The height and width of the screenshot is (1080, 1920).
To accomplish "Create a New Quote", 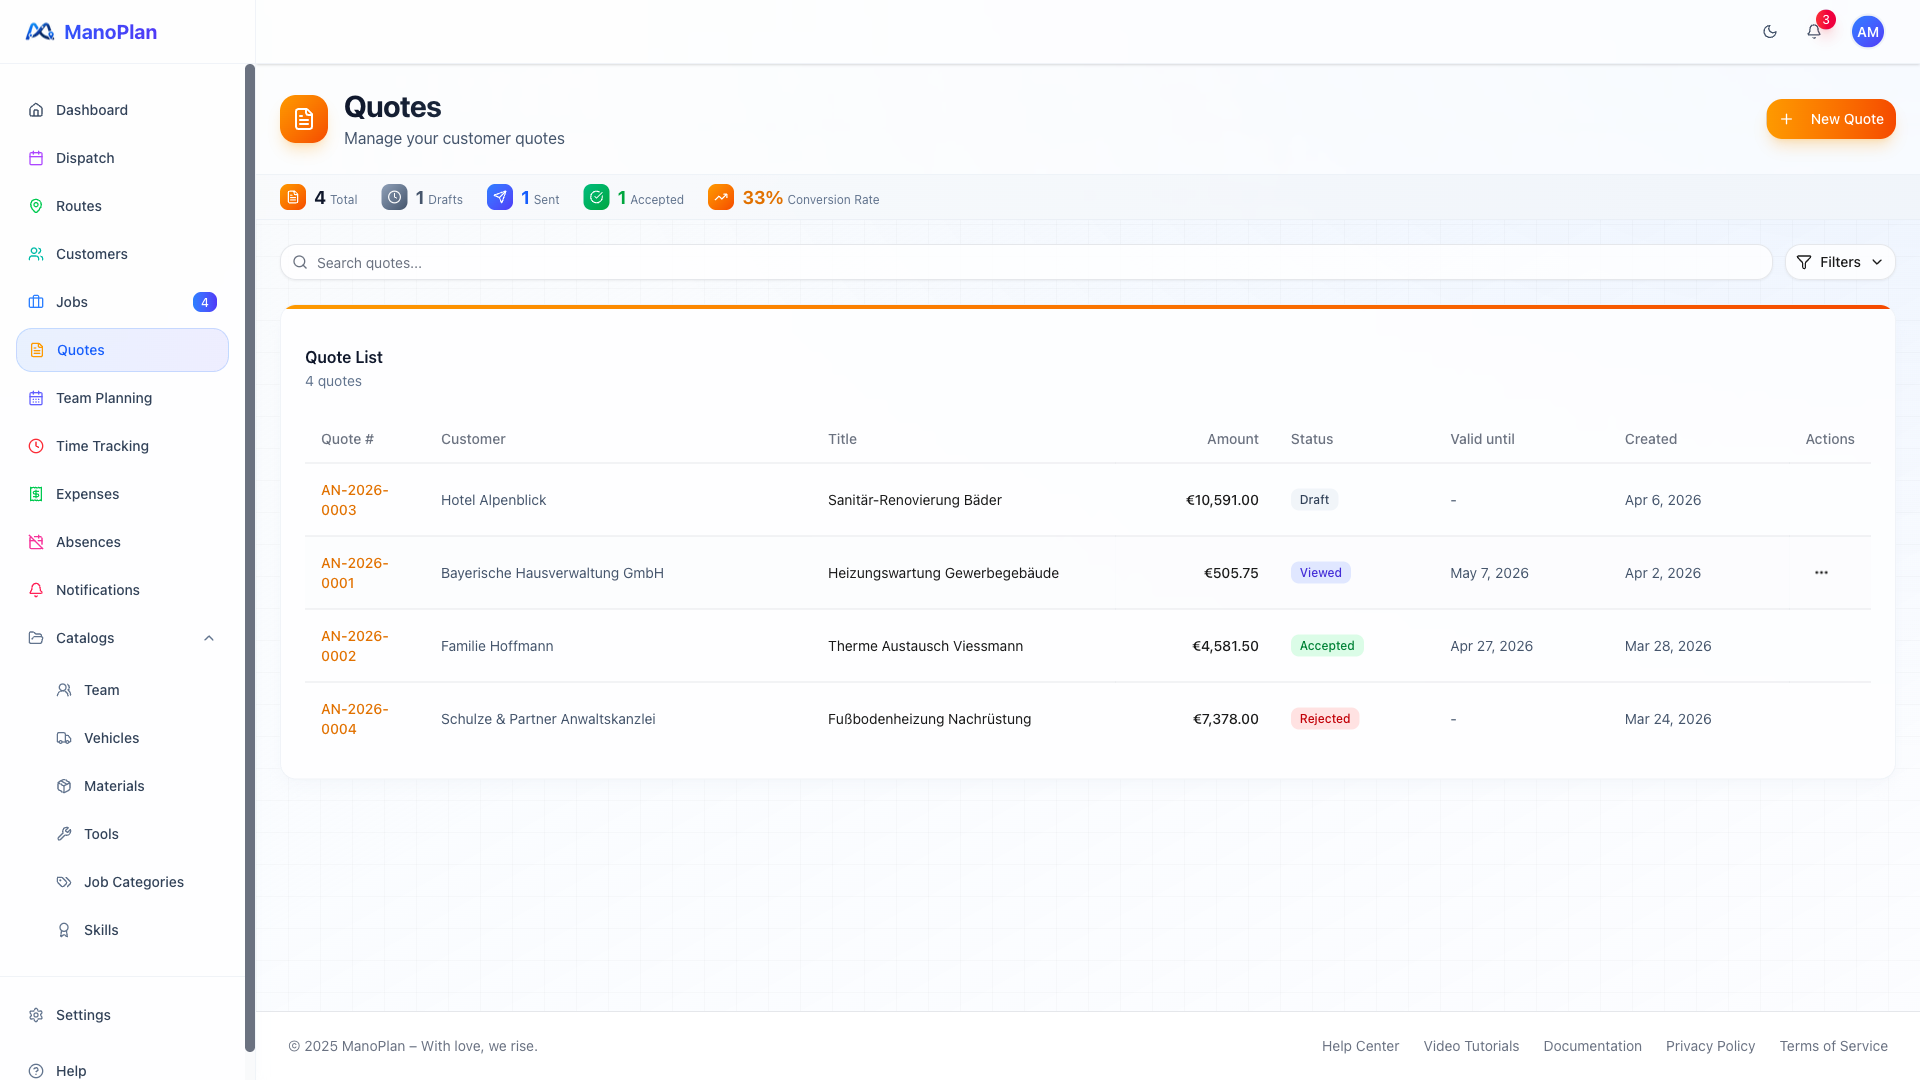I will [x=1830, y=119].
